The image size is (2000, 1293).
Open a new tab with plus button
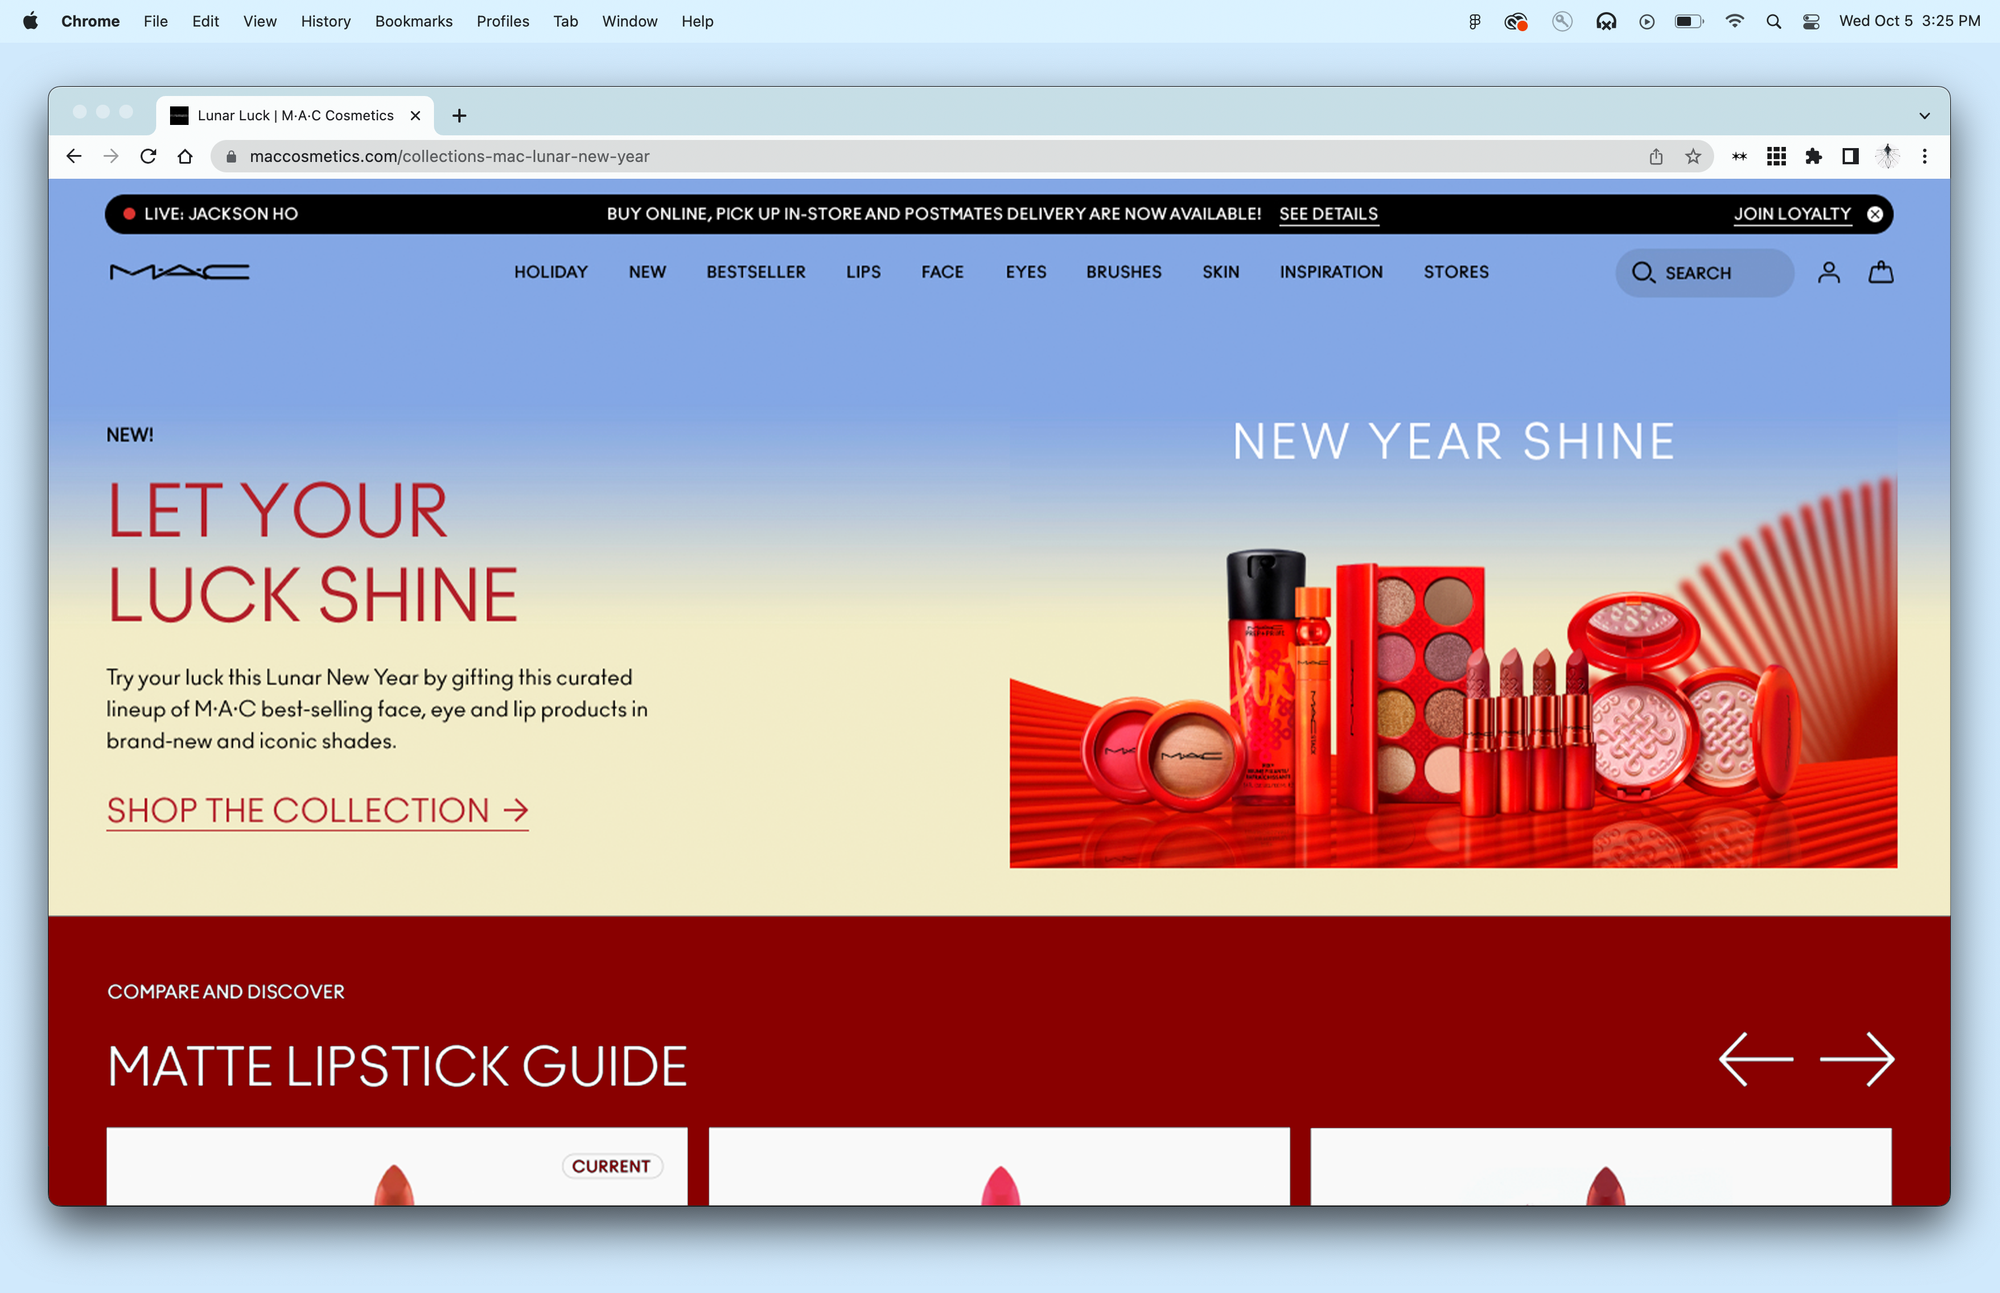pos(459,116)
